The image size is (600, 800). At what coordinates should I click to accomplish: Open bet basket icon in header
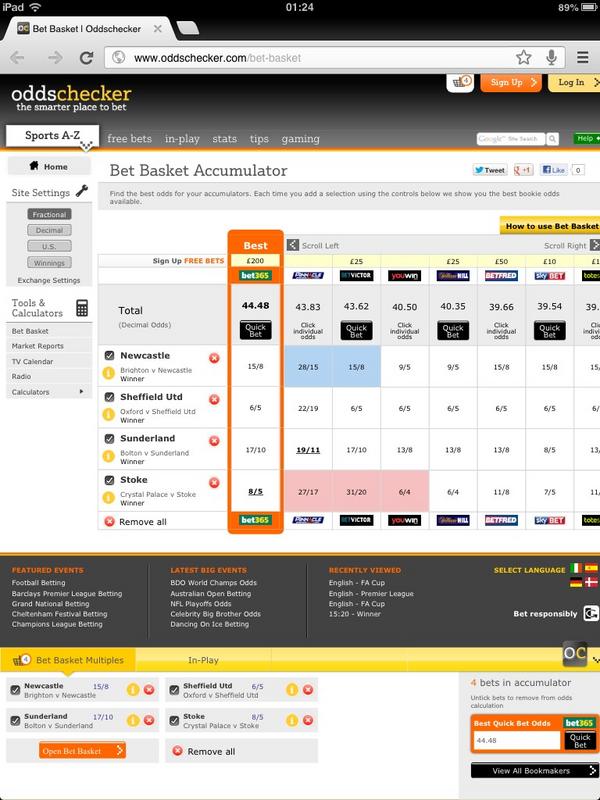tap(460, 82)
